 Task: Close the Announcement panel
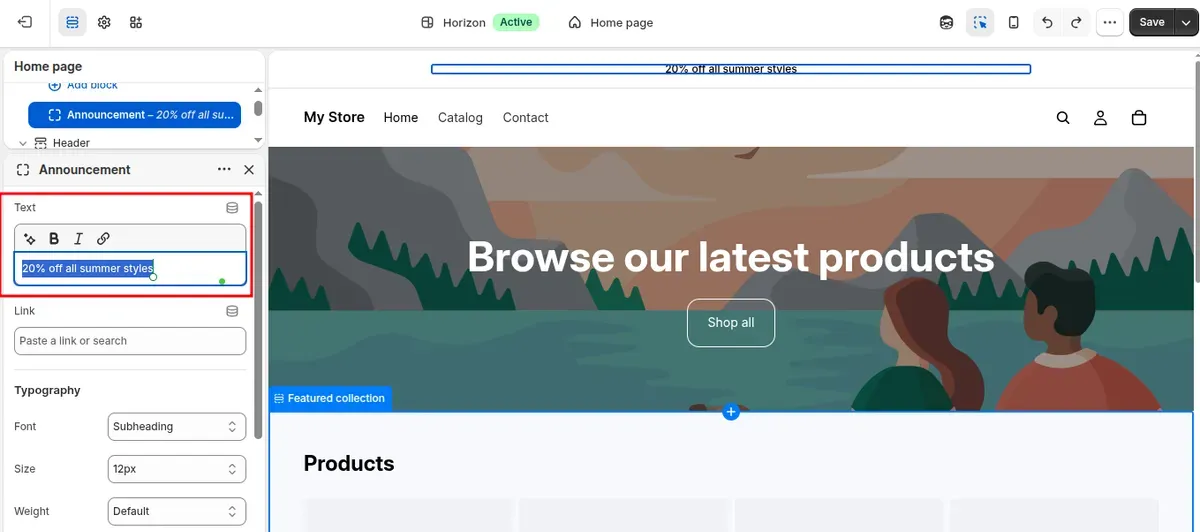[x=249, y=170]
